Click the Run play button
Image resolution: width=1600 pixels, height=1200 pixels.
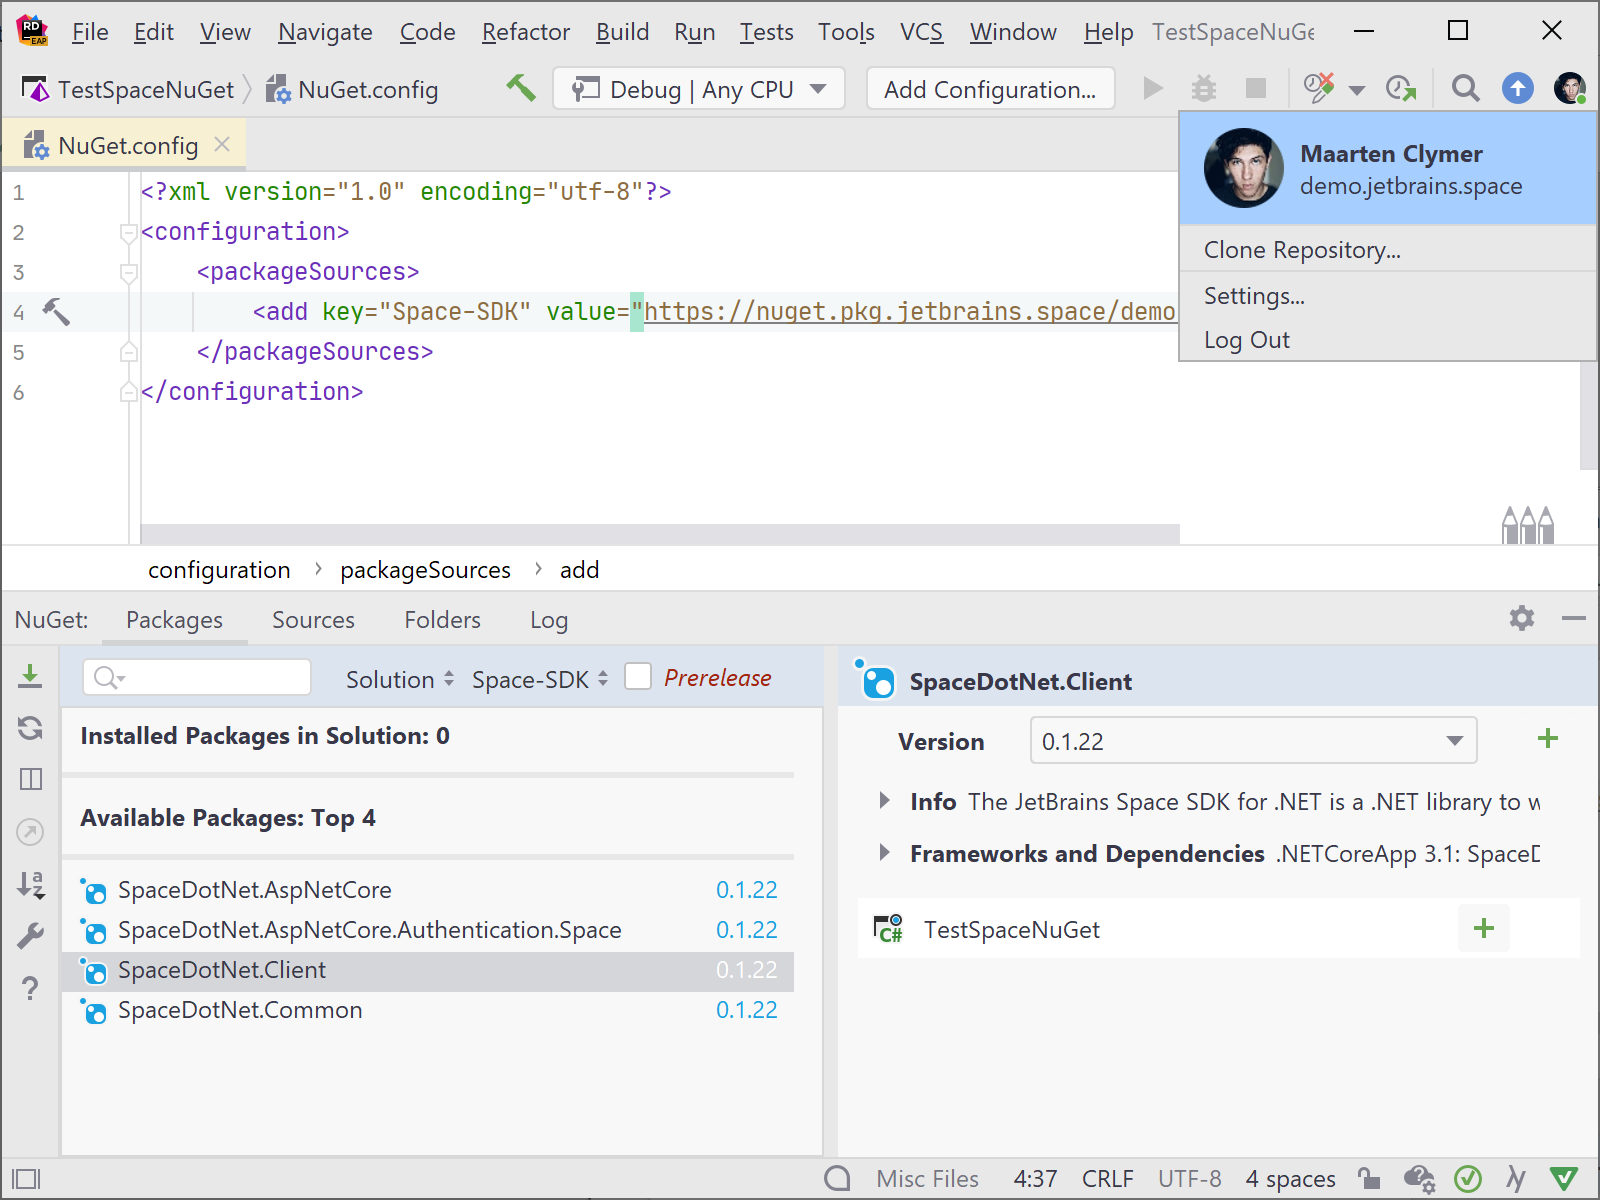[x=1153, y=89]
